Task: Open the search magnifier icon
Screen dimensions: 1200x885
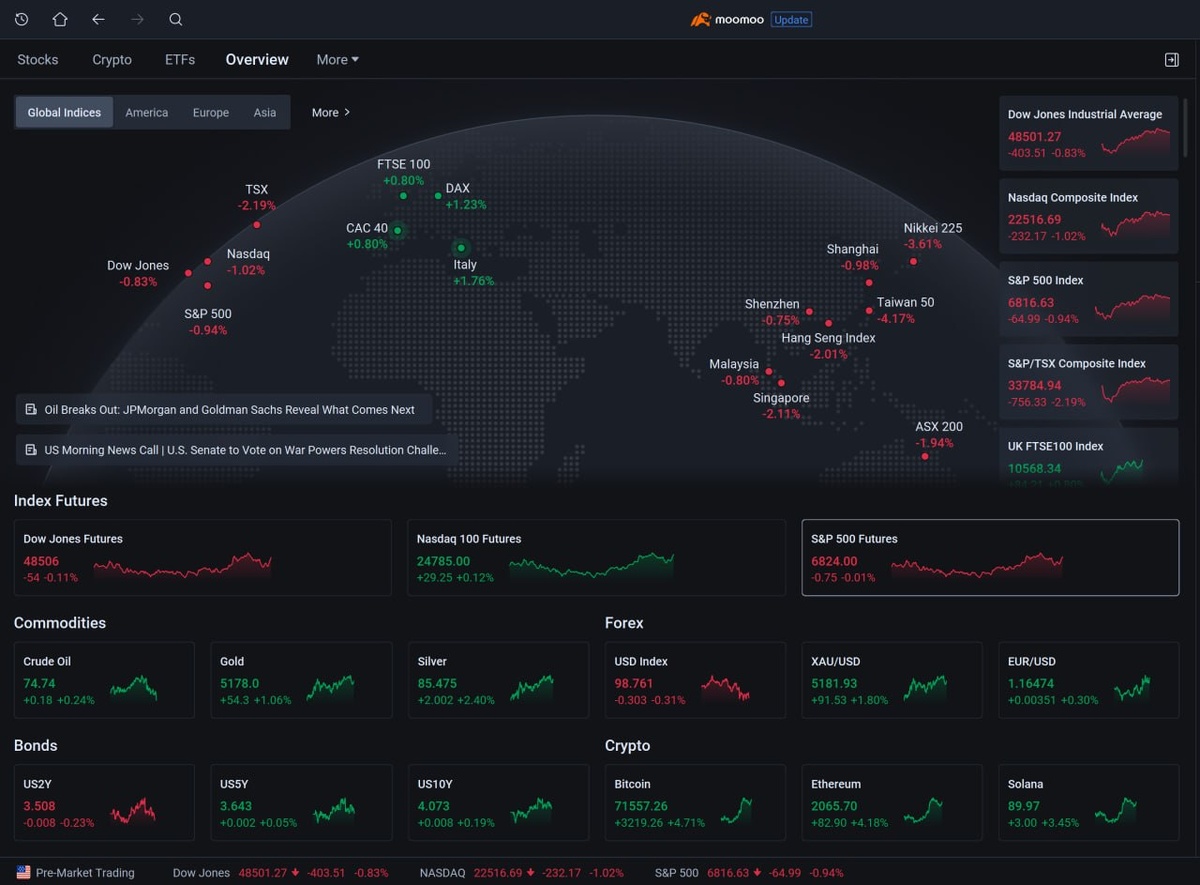Action: 176,19
